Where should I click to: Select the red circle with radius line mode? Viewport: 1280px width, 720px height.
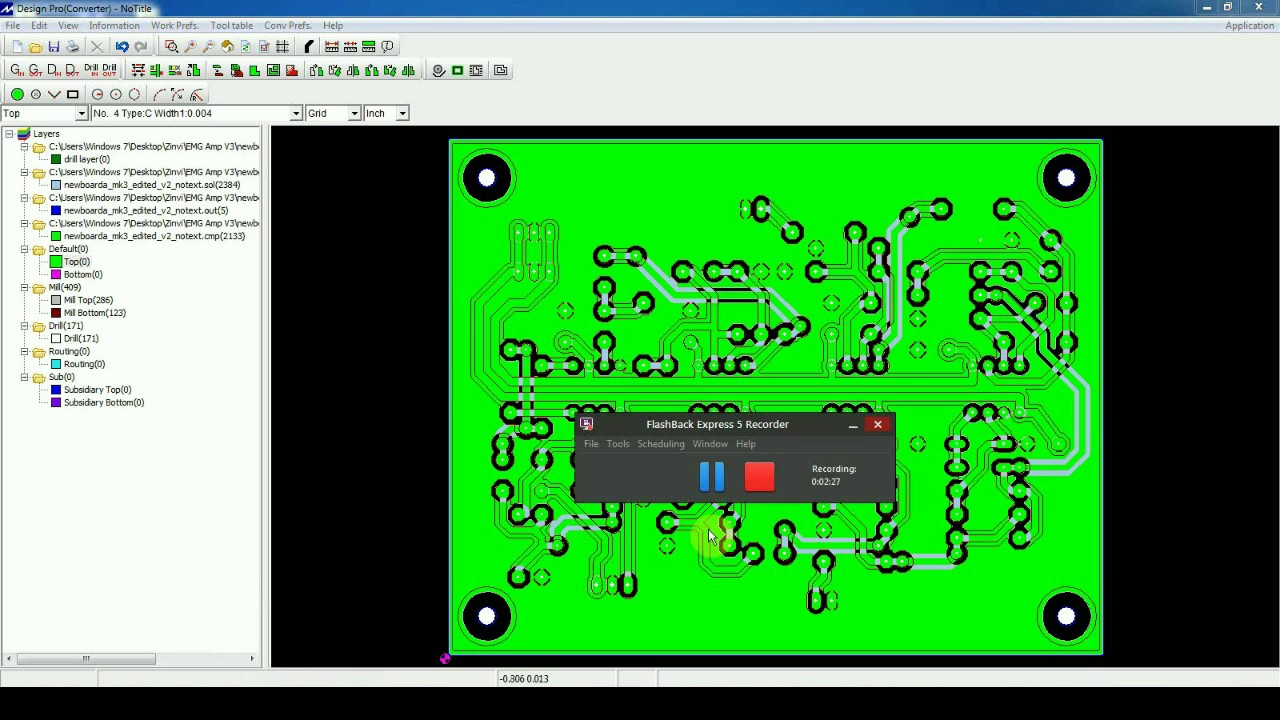[97, 94]
